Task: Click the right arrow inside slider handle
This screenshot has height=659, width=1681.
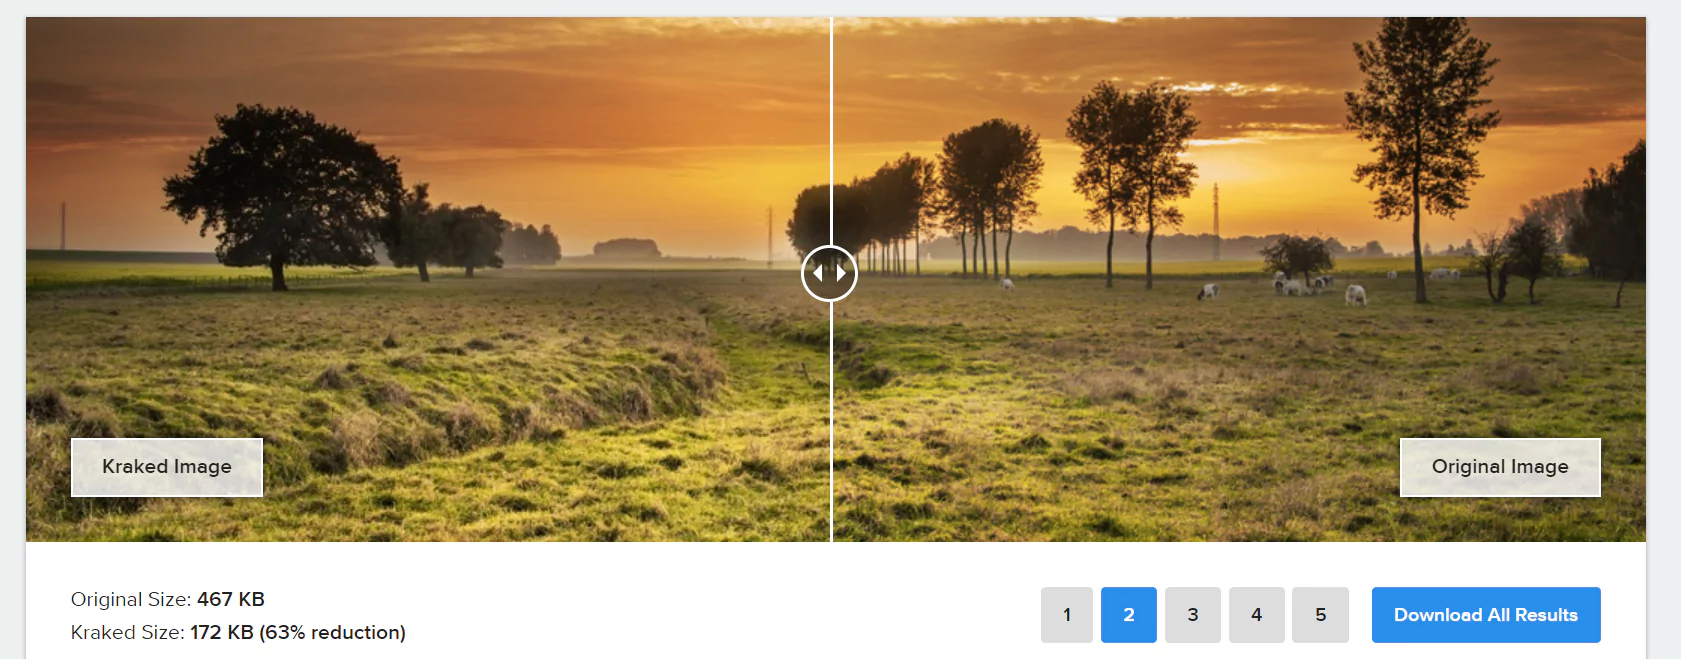Action: tap(842, 273)
